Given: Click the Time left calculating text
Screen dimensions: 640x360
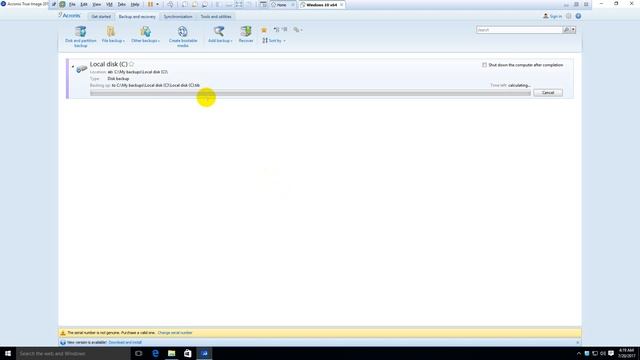Looking at the screenshot, I should (510, 85).
